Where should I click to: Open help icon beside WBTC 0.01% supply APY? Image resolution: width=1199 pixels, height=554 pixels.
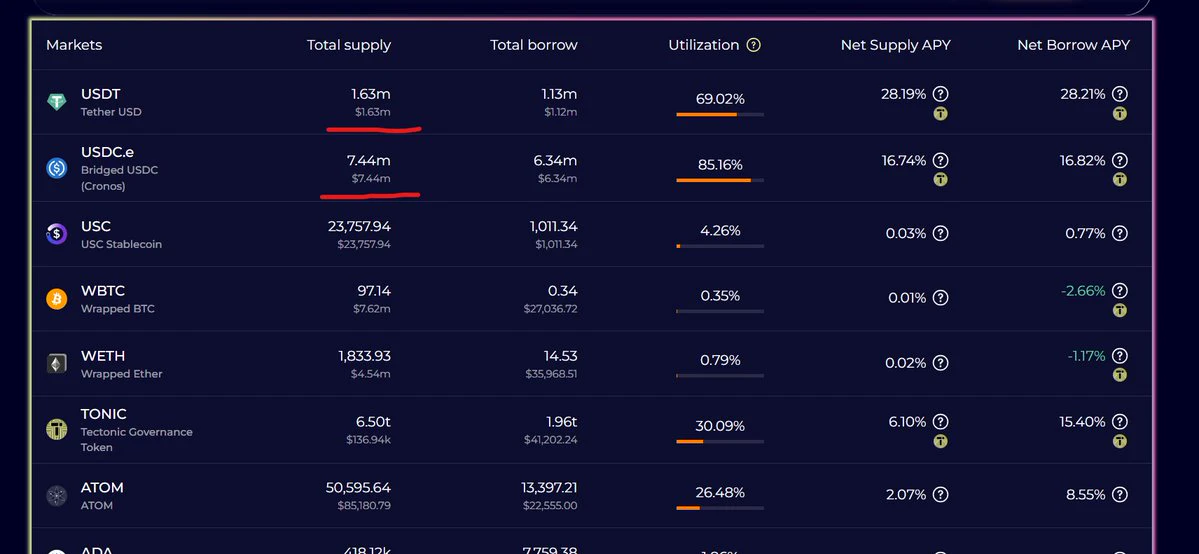(941, 298)
